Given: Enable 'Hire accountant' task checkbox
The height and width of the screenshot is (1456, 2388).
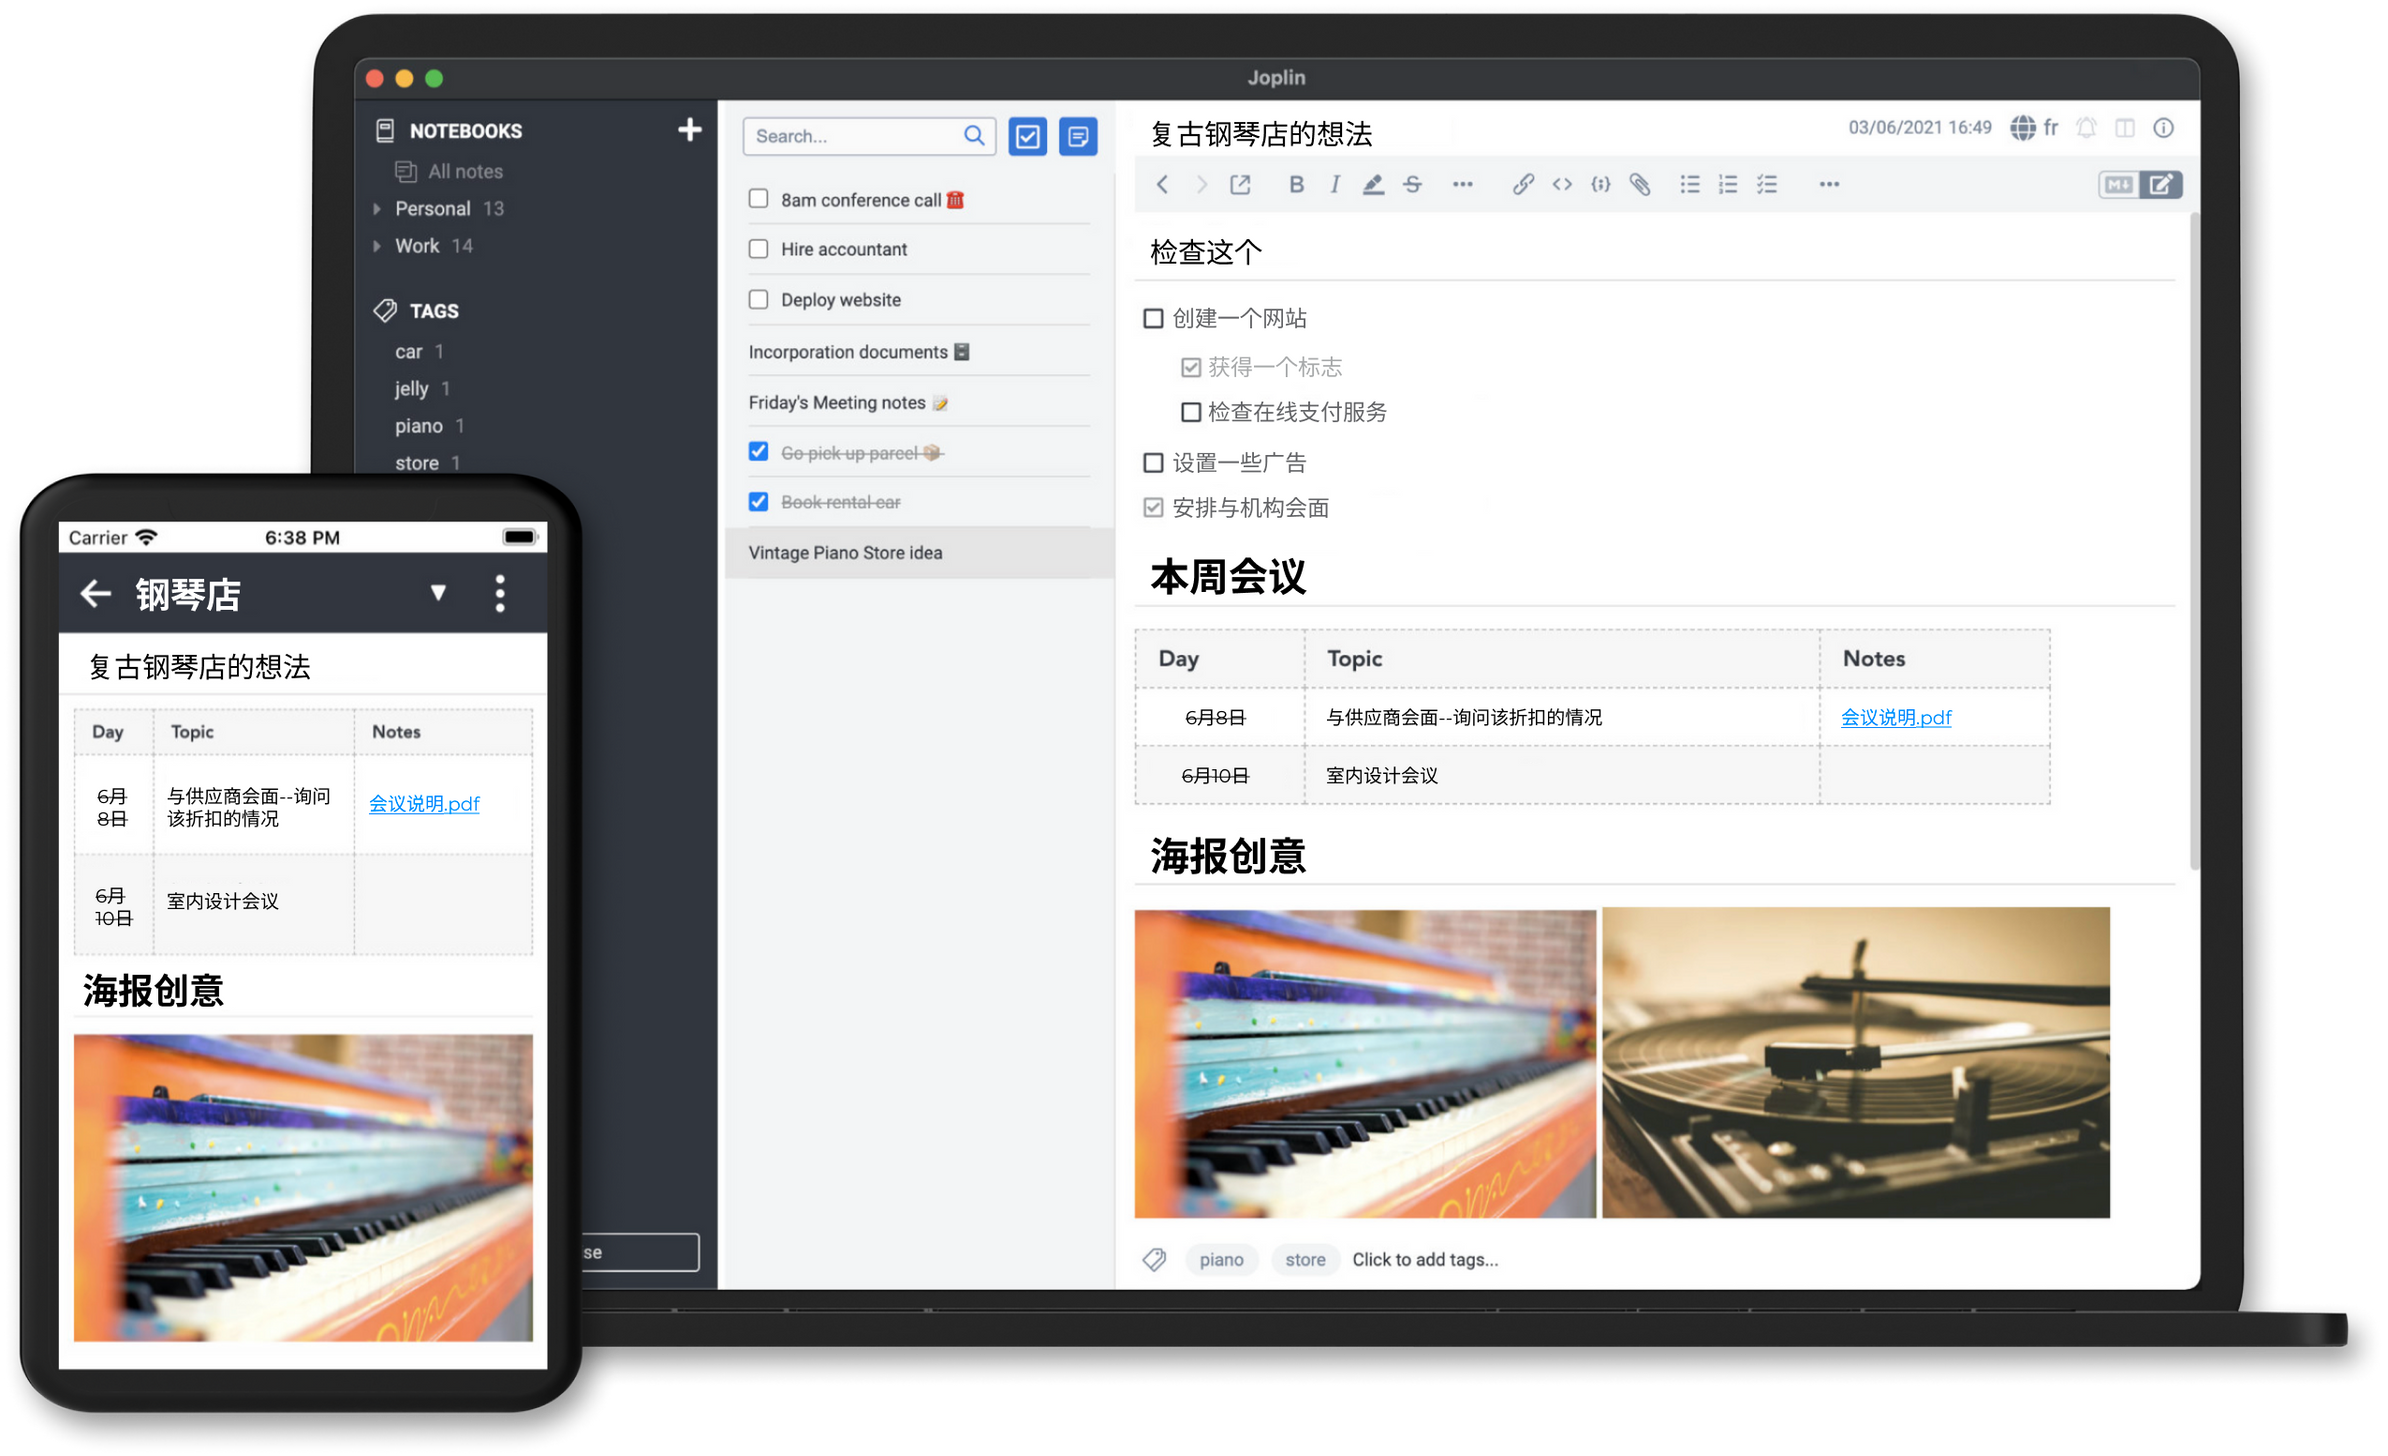Looking at the screenshot, I should coord(759,249).
